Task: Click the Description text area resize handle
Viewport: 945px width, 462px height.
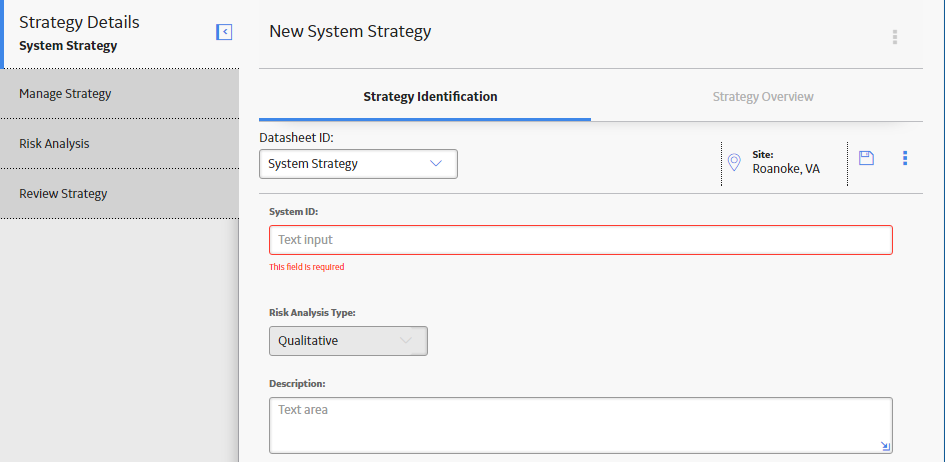Action: [885, 446]
